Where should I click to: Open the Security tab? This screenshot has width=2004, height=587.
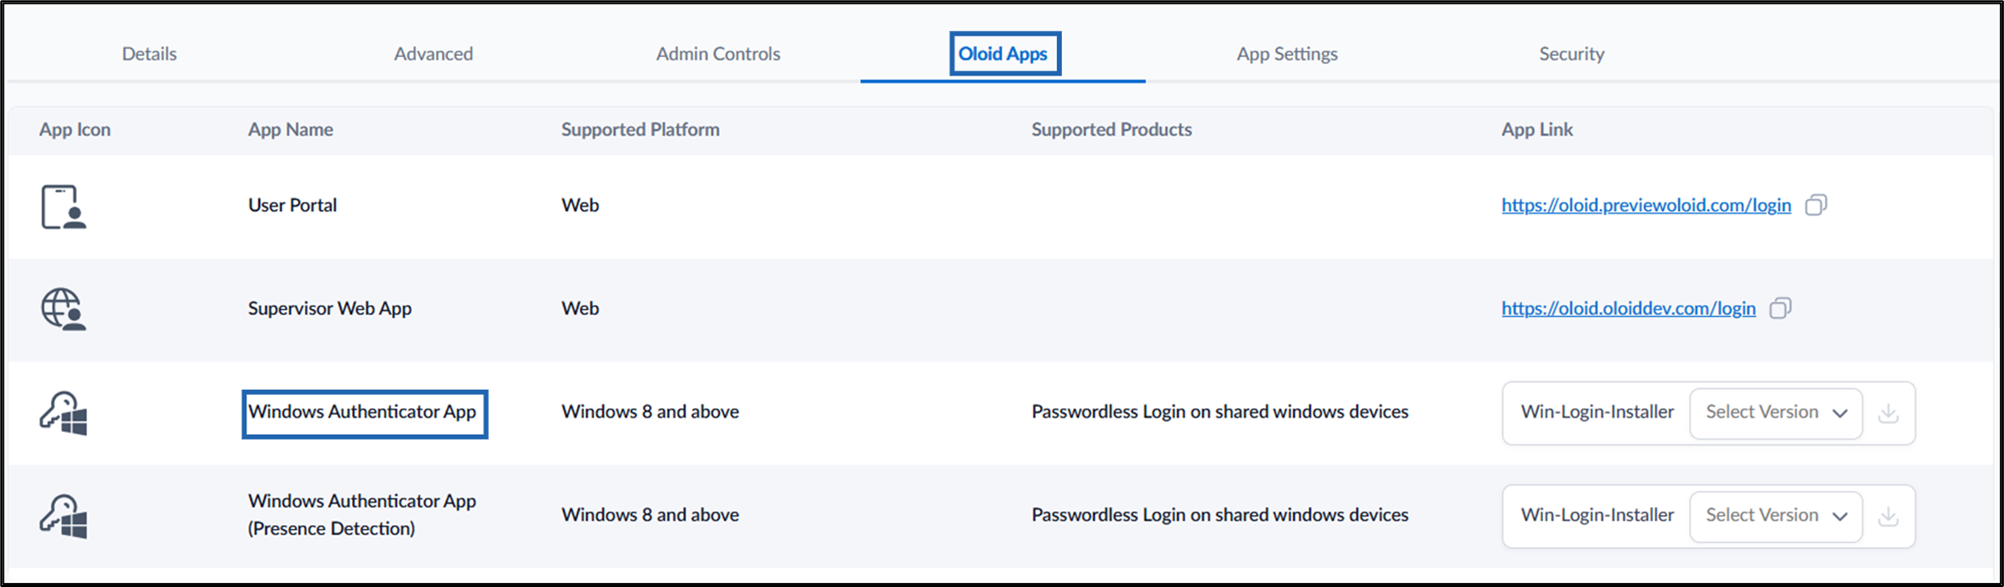point(1572,54)
